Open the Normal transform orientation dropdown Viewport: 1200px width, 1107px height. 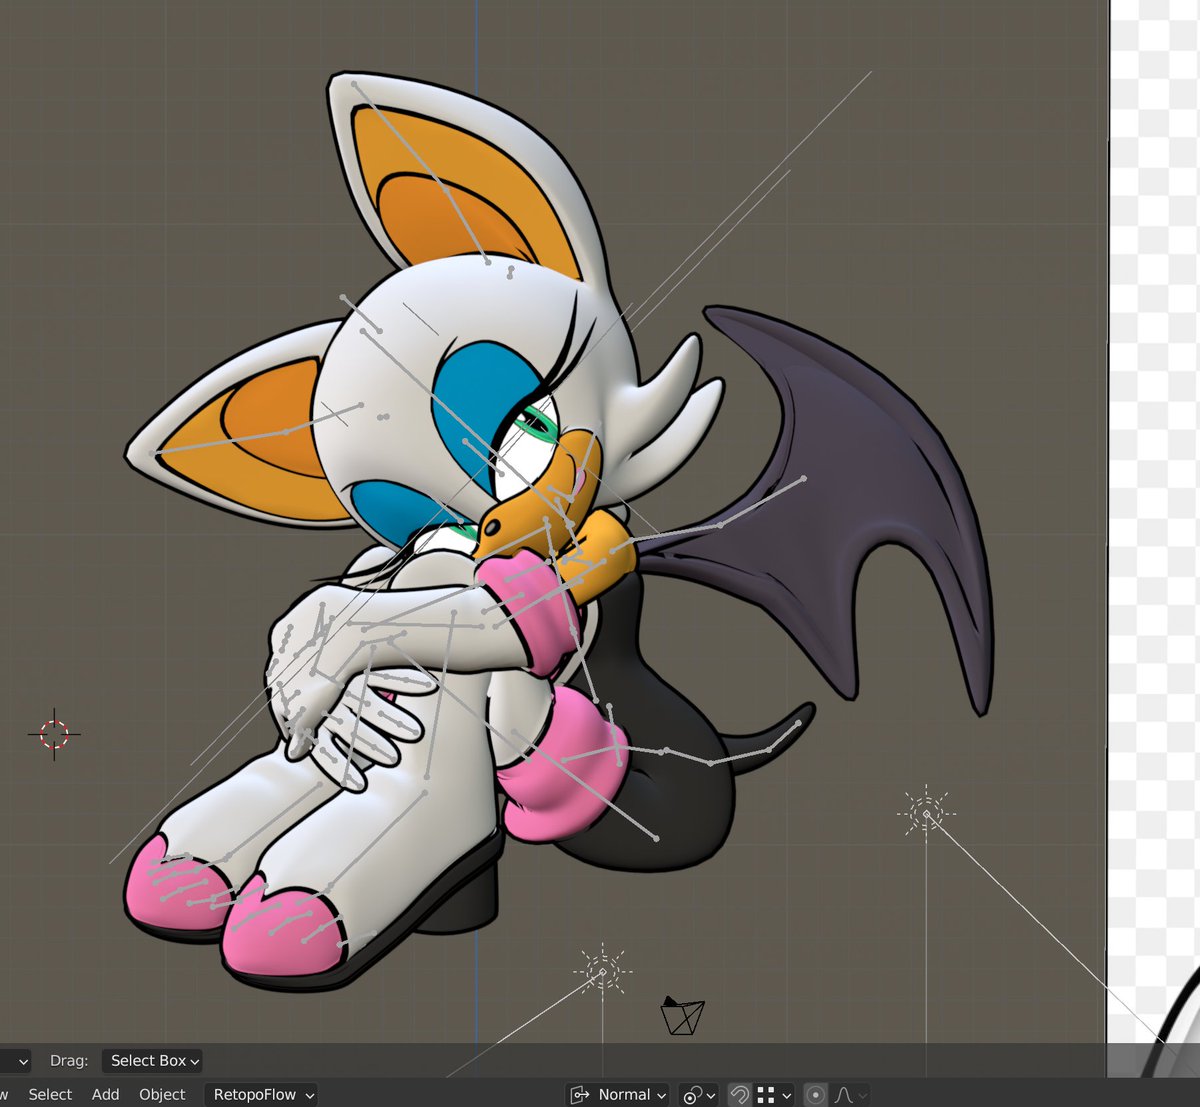point(619,1095)
